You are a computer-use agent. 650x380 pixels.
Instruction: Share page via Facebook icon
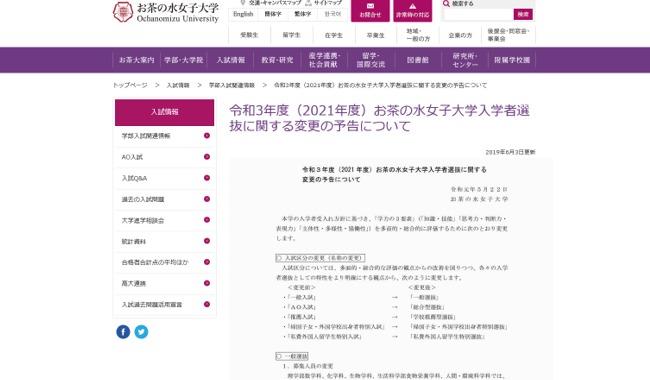tap(123, 332)
